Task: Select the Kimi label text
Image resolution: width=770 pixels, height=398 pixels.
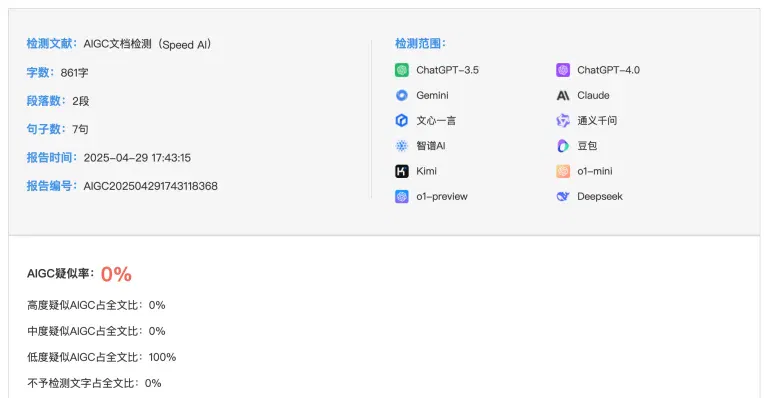Action: tap(426, 171)
